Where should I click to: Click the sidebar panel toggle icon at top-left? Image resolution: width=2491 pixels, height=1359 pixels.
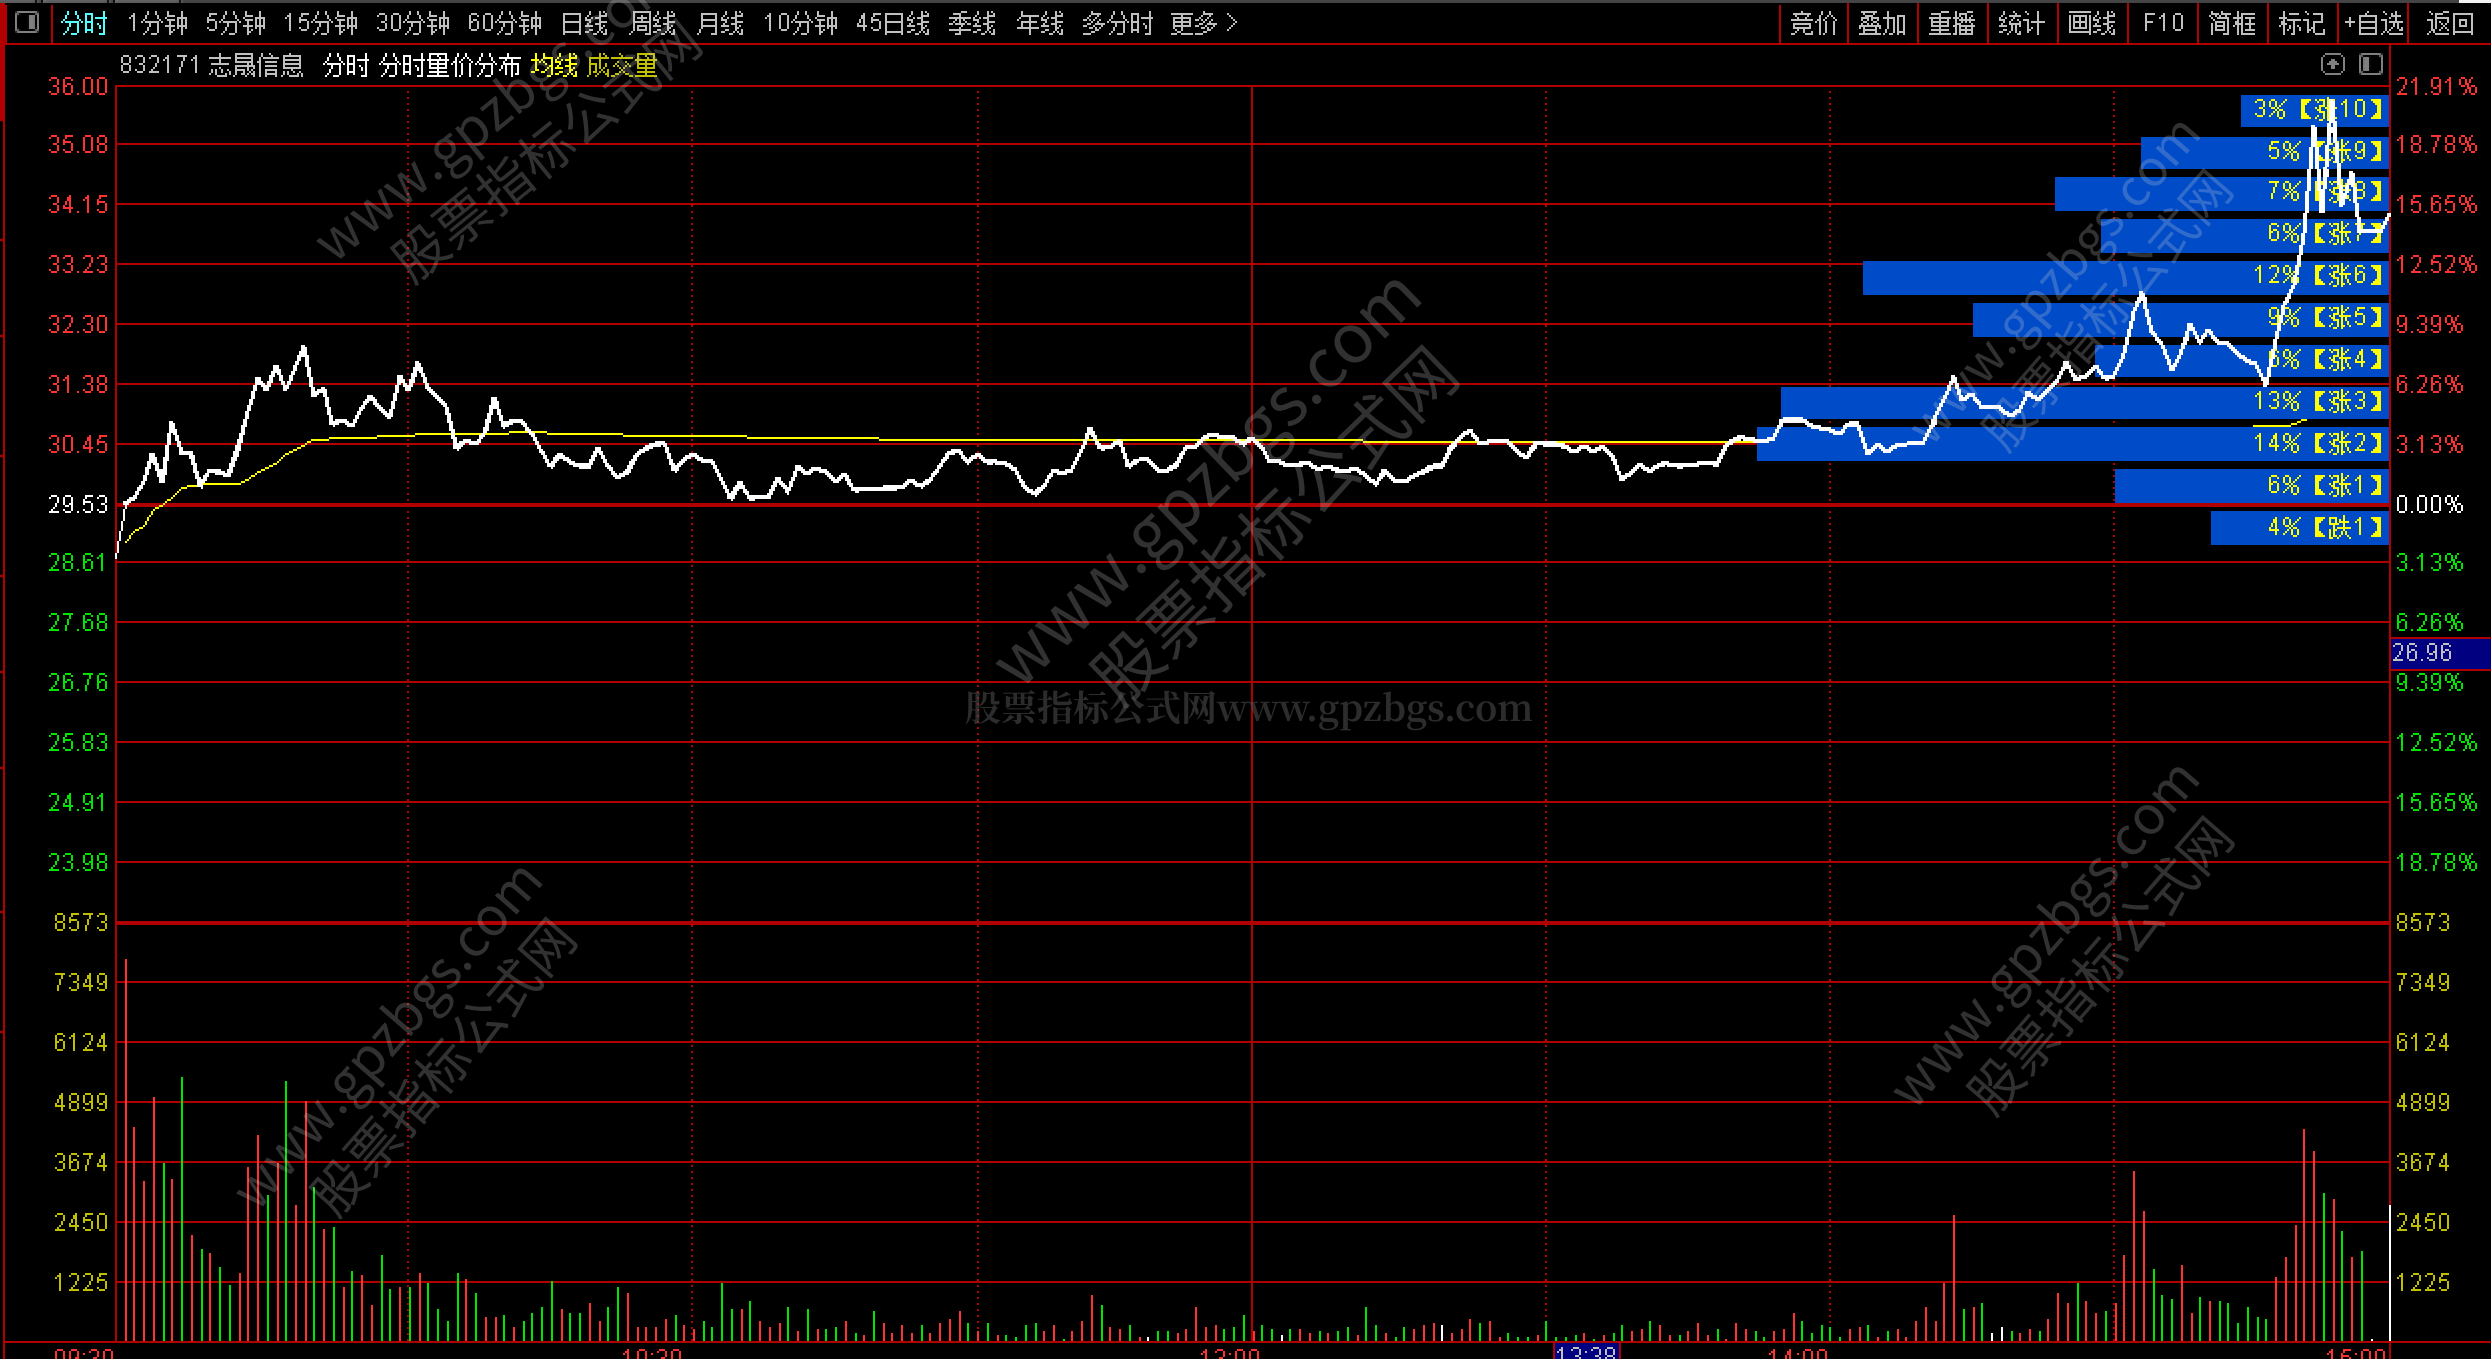point(27,22)
